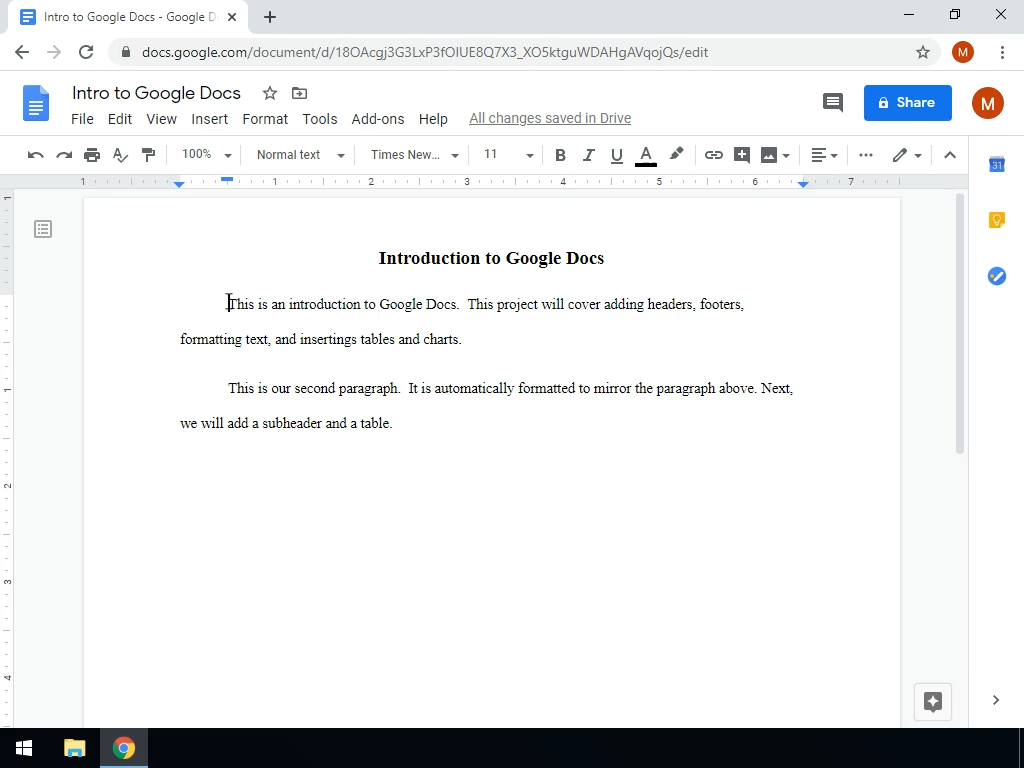Click the Chrome icon in Windows taskbar
Screen dimensions: 1024x768
(124, 748)
